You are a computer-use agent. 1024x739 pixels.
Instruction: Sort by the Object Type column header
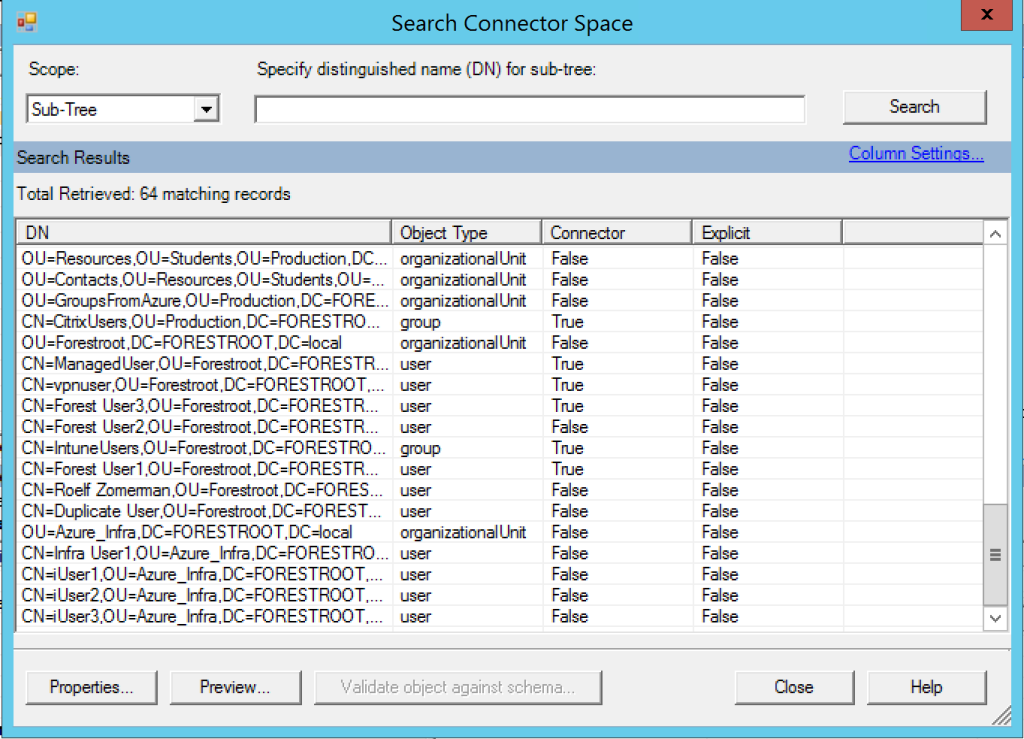tap(466, 232)
